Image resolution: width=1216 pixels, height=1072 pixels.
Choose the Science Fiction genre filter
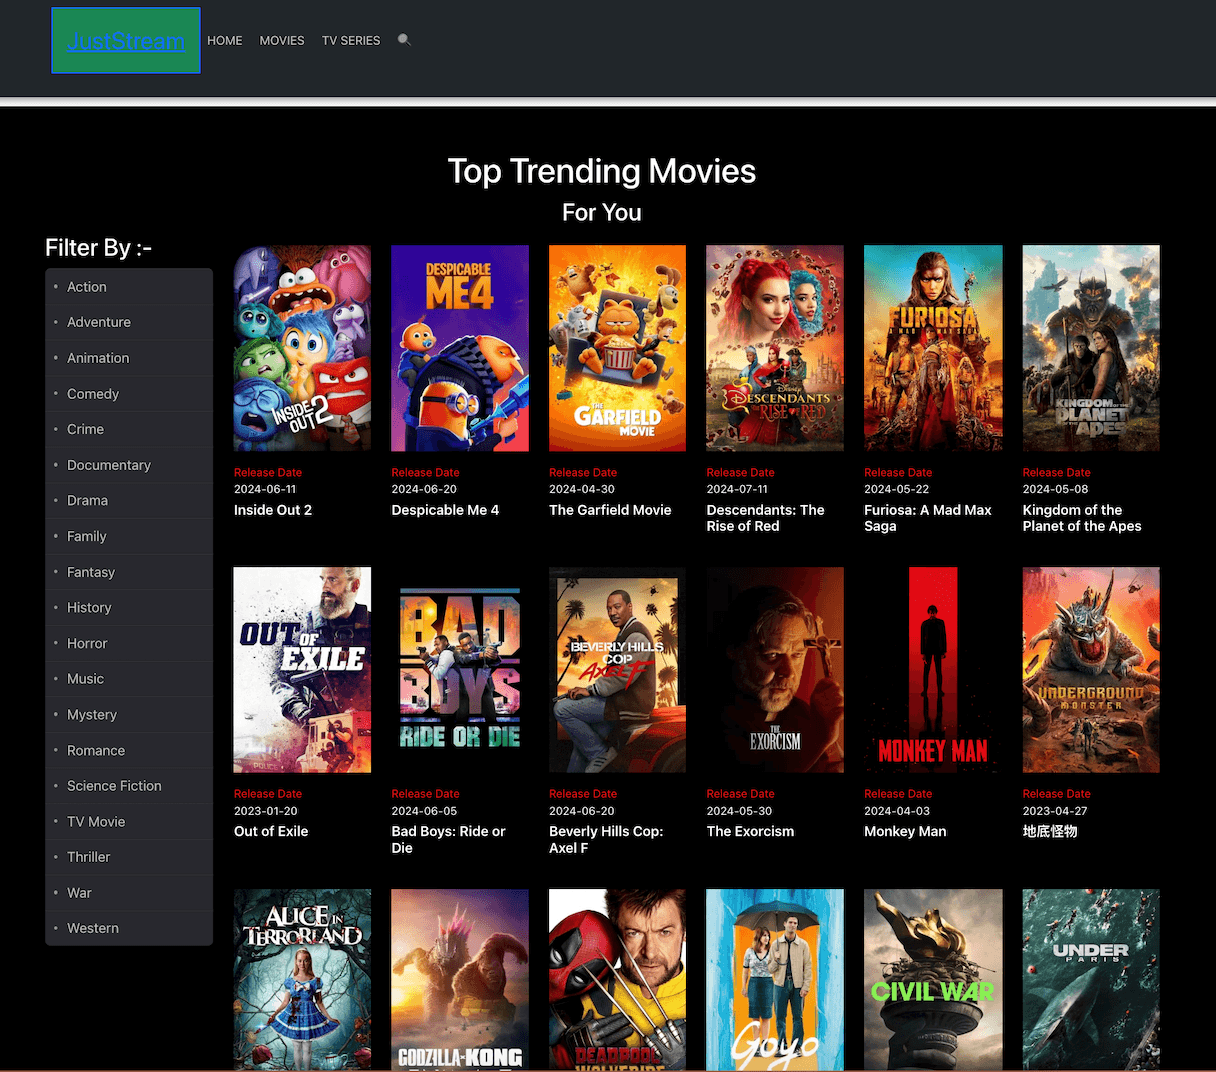[x=129, y=786]
